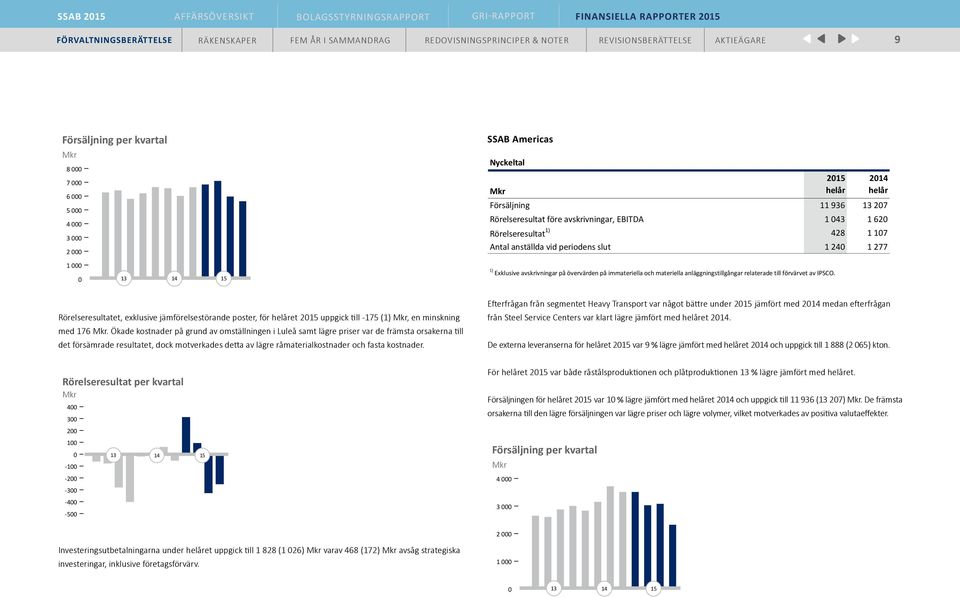This screenshot has height=598, width=960.
Task: Select the Mkr column header in Nyckeltal table
Action: pyautogui.click(x=497, y=191)
